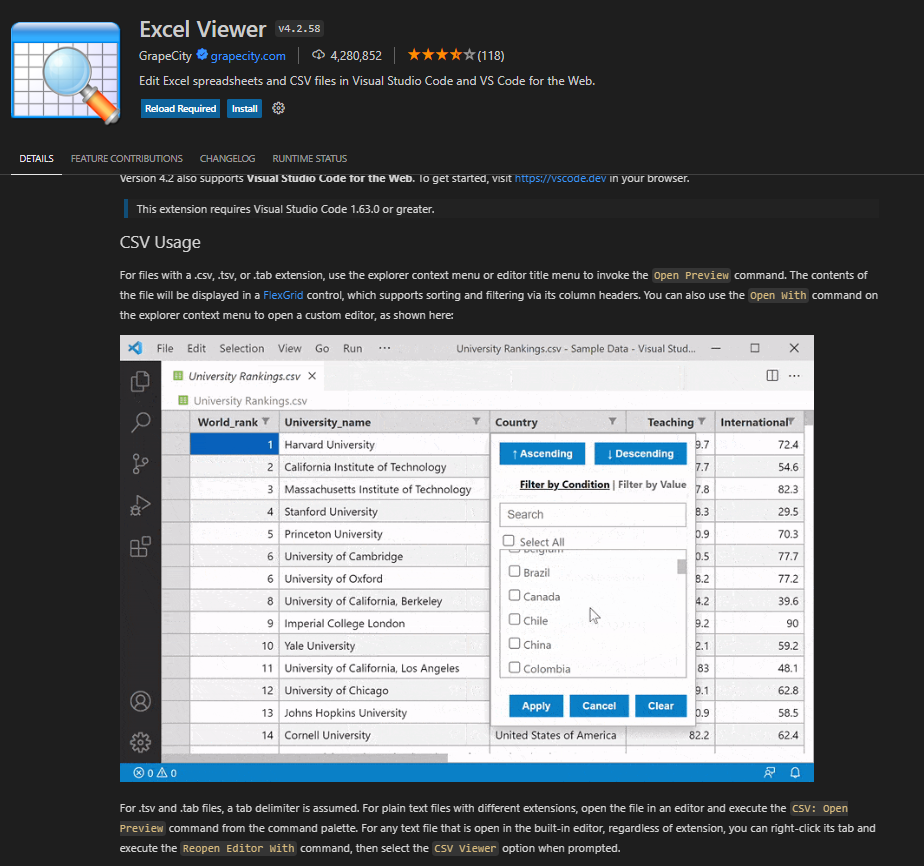Image resolution: width=924 pixels, height=866 pixels.
Task: Open the Extensions icon in the activity bar
Action: point(140,547)
